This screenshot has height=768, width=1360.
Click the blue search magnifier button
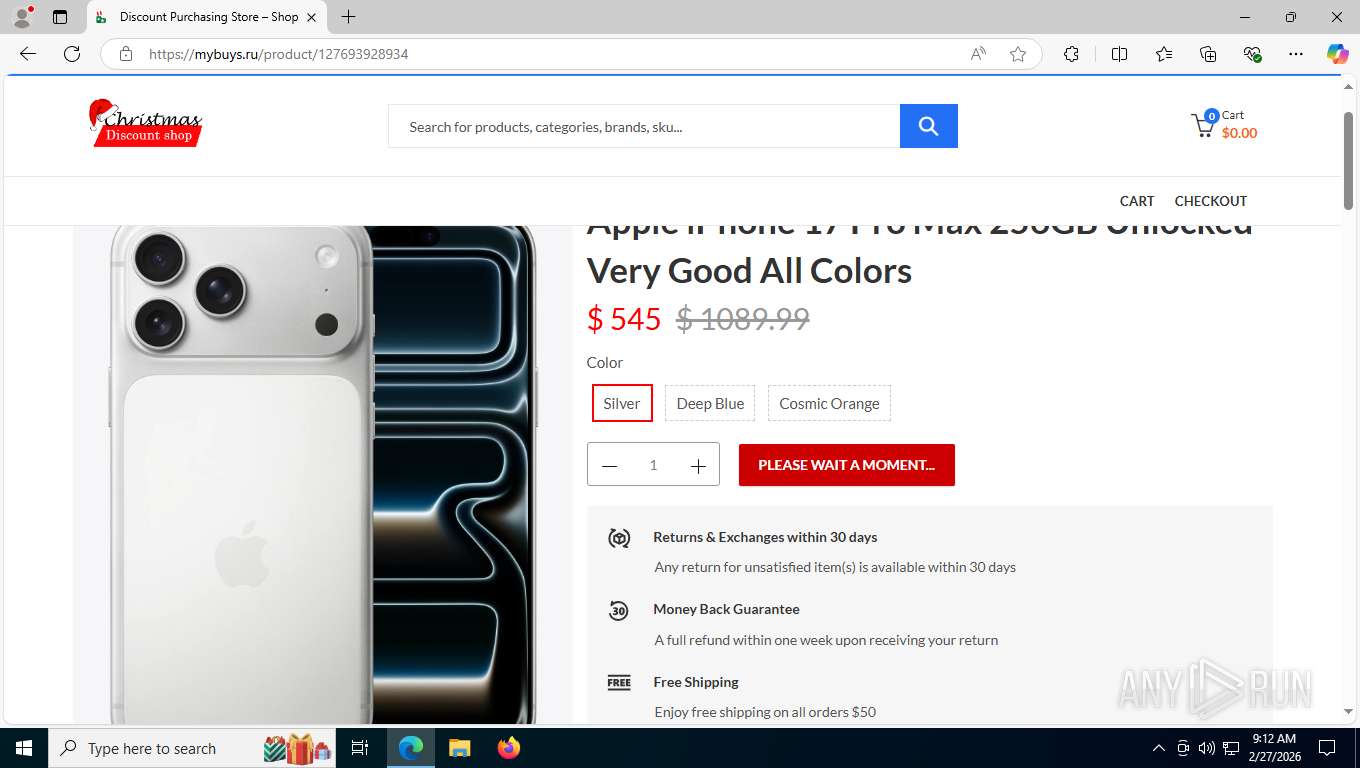tap(928, 126)
